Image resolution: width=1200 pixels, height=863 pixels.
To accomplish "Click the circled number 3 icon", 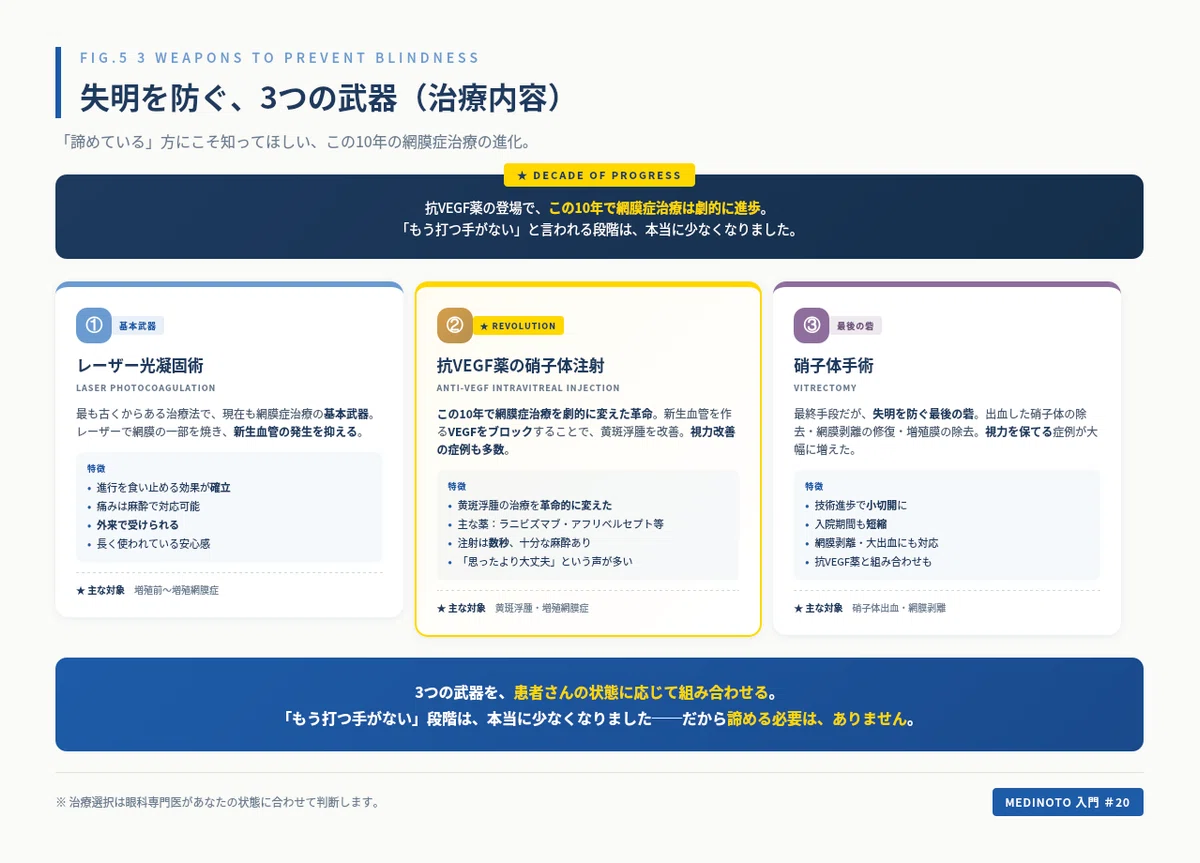I will [x=812, y=325].
